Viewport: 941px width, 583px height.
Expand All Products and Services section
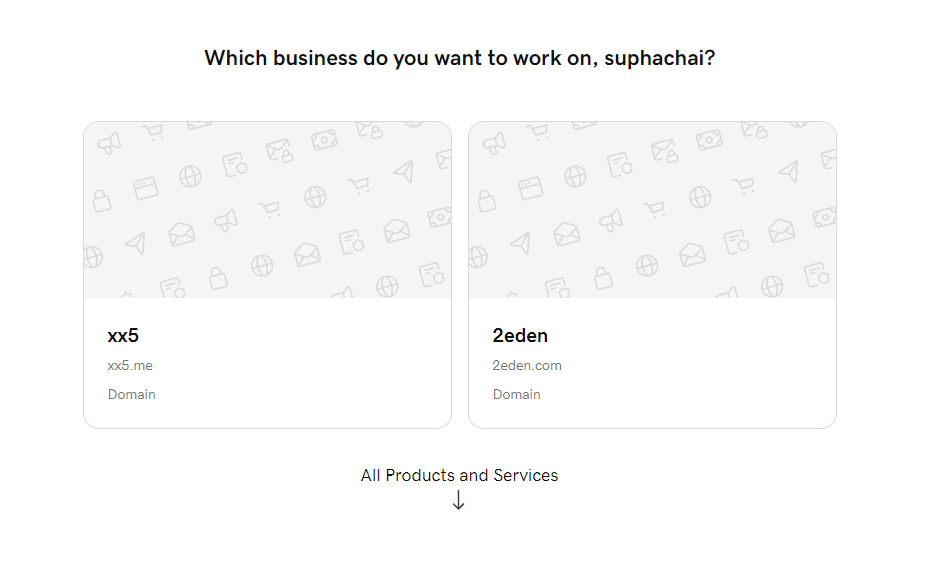tap(459, 476)
